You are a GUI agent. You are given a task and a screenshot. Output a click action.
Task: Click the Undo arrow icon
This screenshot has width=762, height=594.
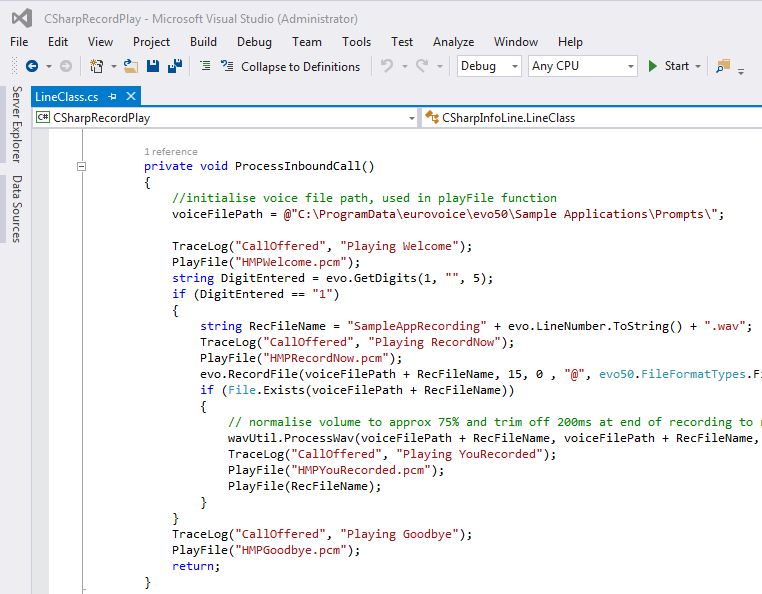click(387, 66)
